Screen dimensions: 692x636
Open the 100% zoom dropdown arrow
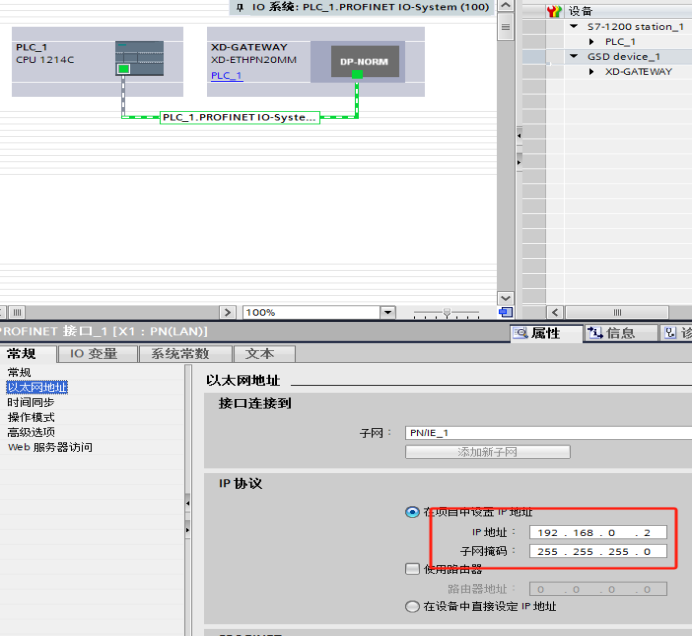[387, 312]
